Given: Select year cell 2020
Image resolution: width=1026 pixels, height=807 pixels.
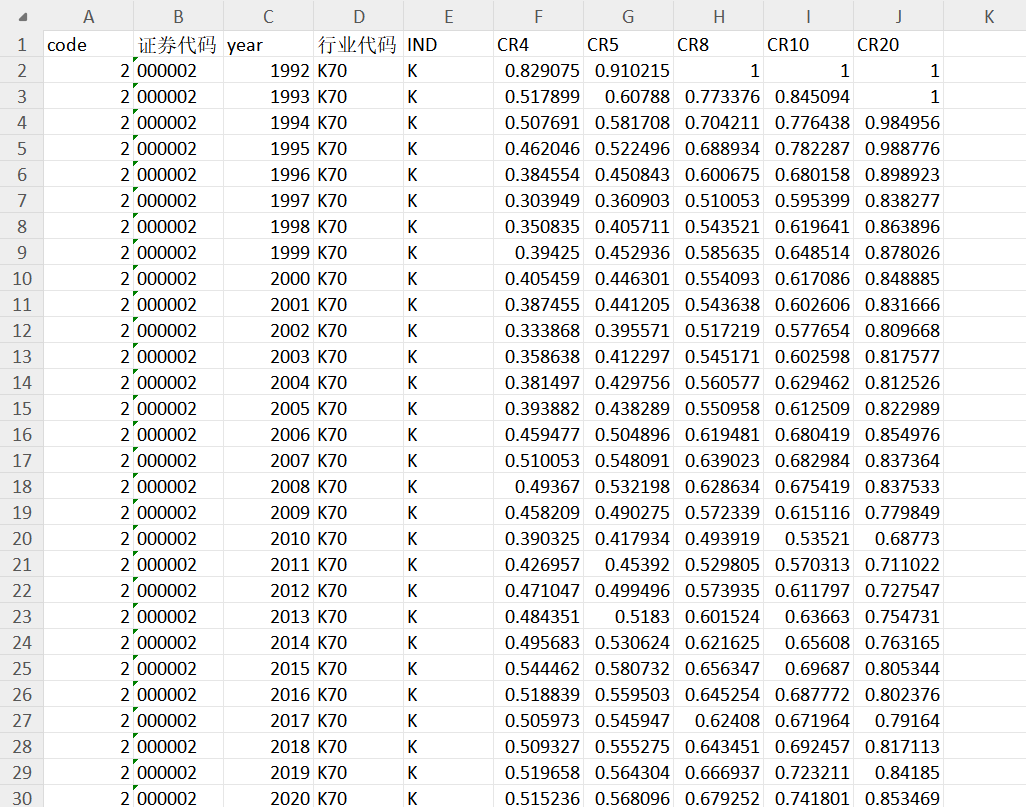Looking at the screenshot, I should (x=268, y=797).
